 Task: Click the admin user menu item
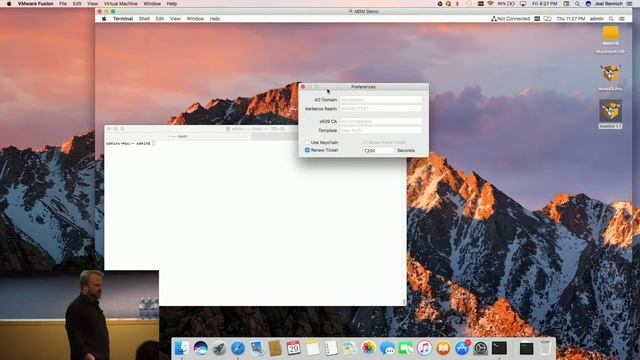[x=596, y=19]
